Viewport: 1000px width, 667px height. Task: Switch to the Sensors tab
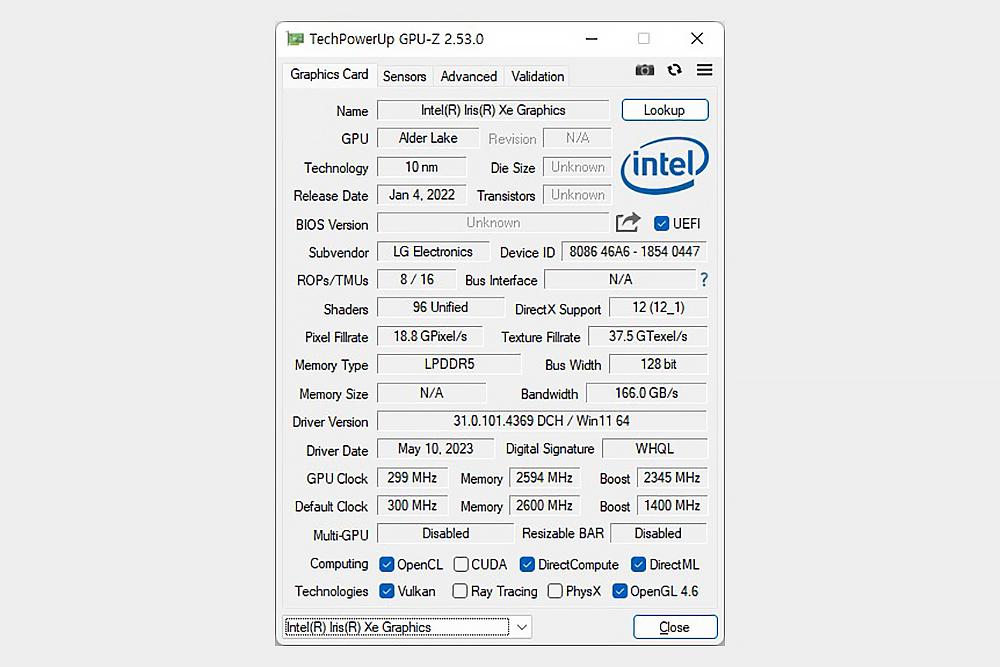click(x=404, y=77)
